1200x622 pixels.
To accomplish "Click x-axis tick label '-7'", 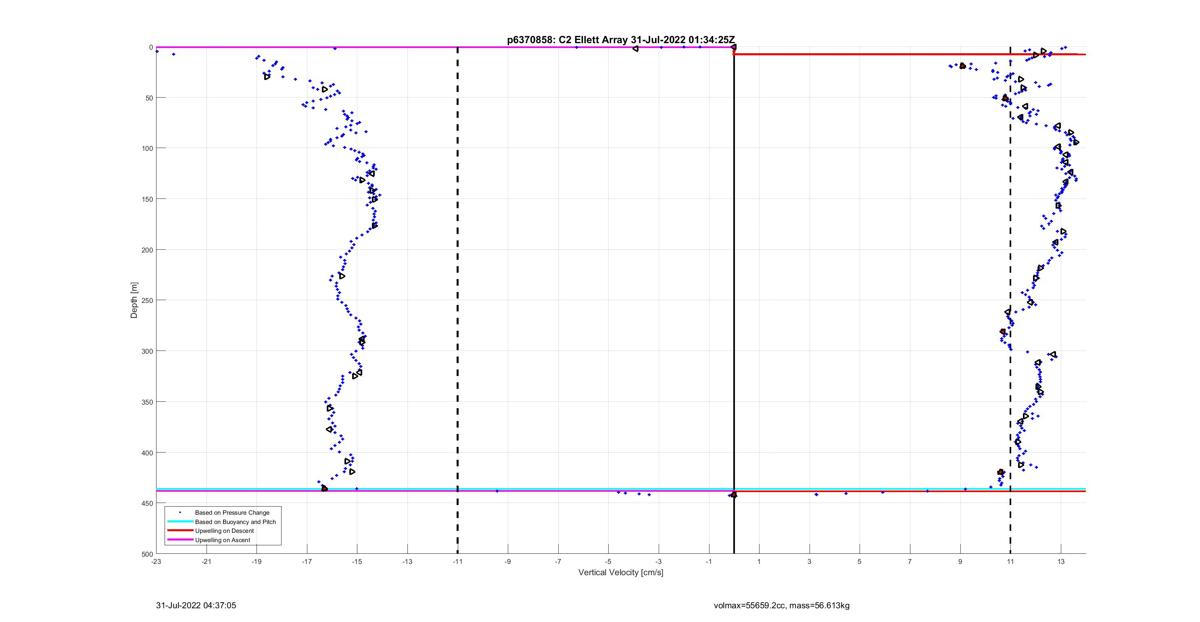I will [558, 562].
